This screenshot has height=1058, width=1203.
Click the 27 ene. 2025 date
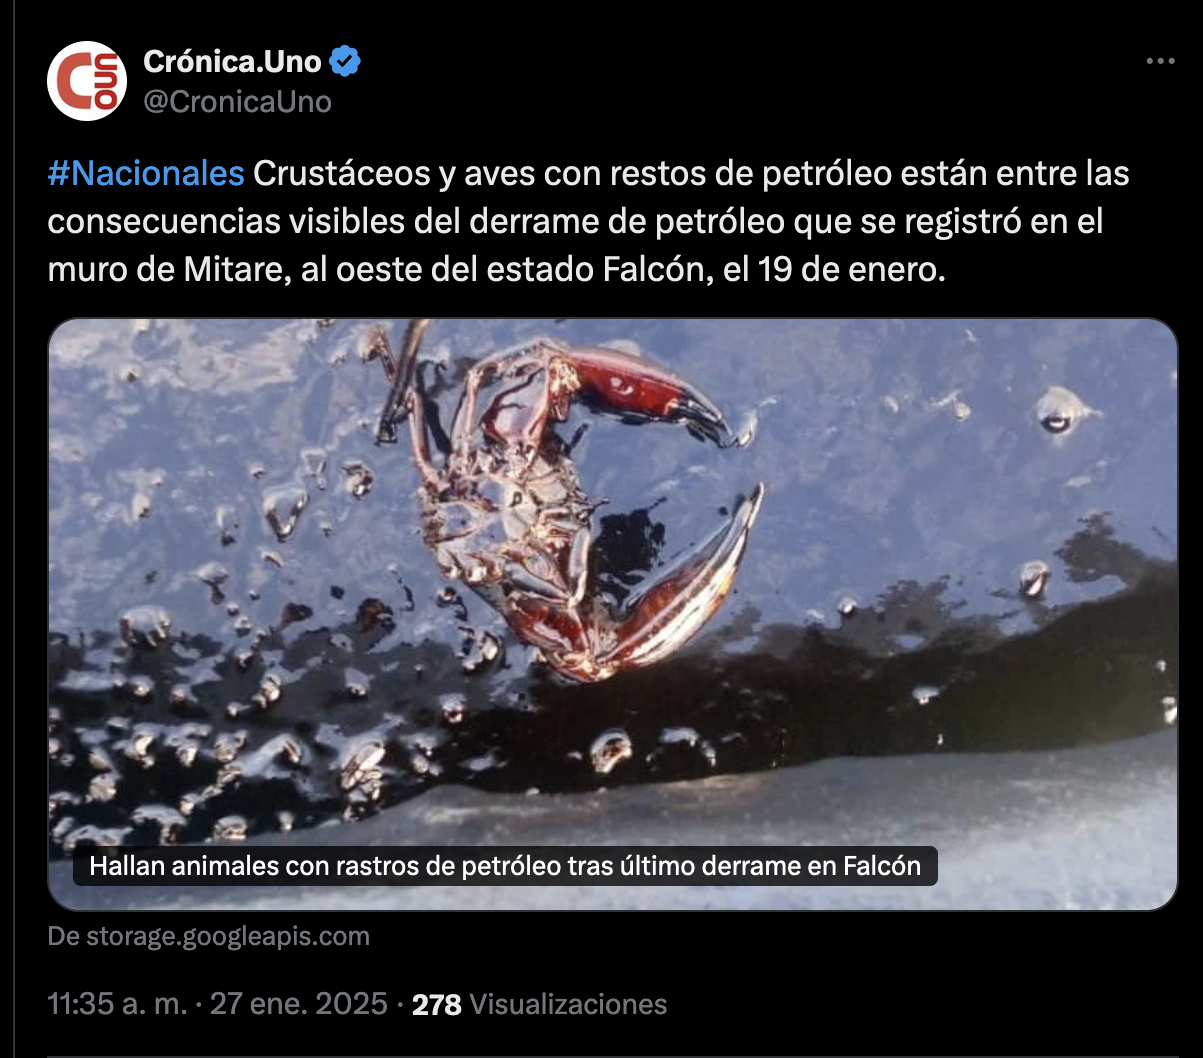click(x=298, y=1004)
